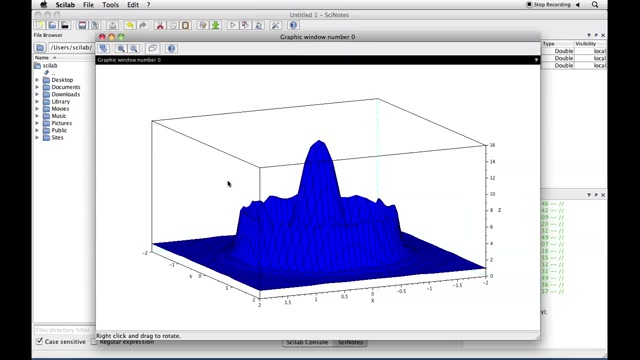Open the Tools menu

110,5
